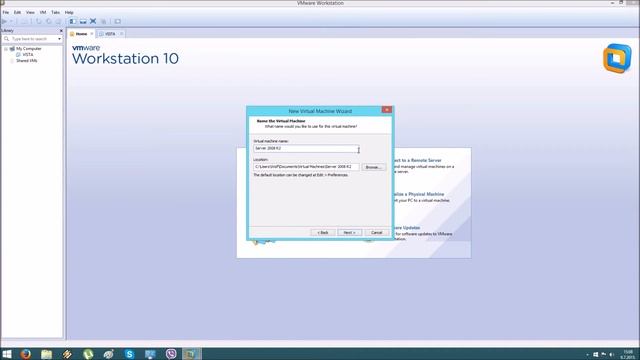Click the volume icon in system tray
This screenshot has height=360, width=640.
tap(611, 354)
